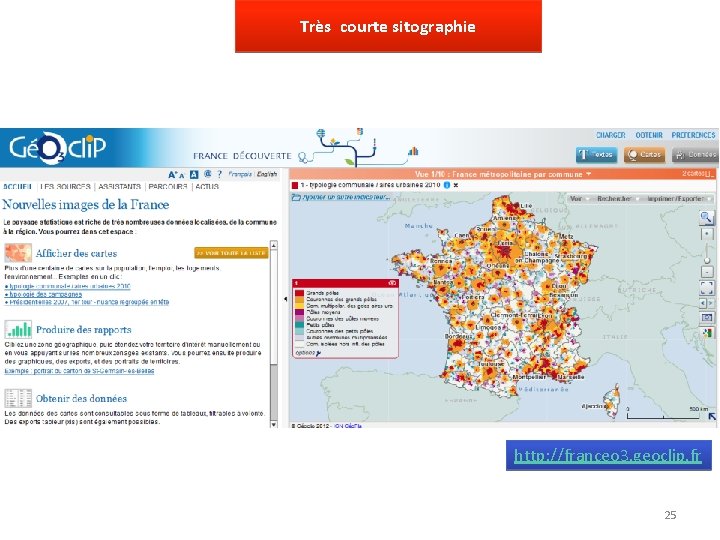The image size is (720, 540).
Task: Click the colored basemap icon on map
Action: [707, 333]
